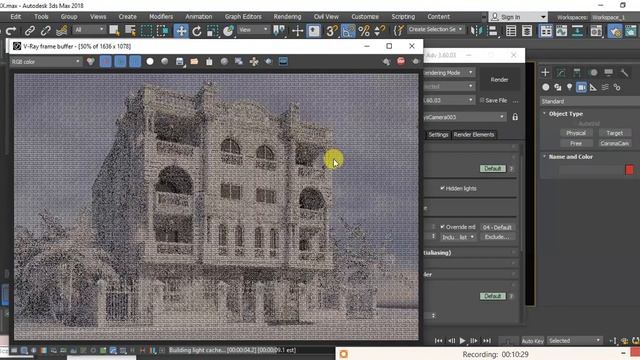Open the Rendering Mode dropdown
640x360 pixels.
449,73
